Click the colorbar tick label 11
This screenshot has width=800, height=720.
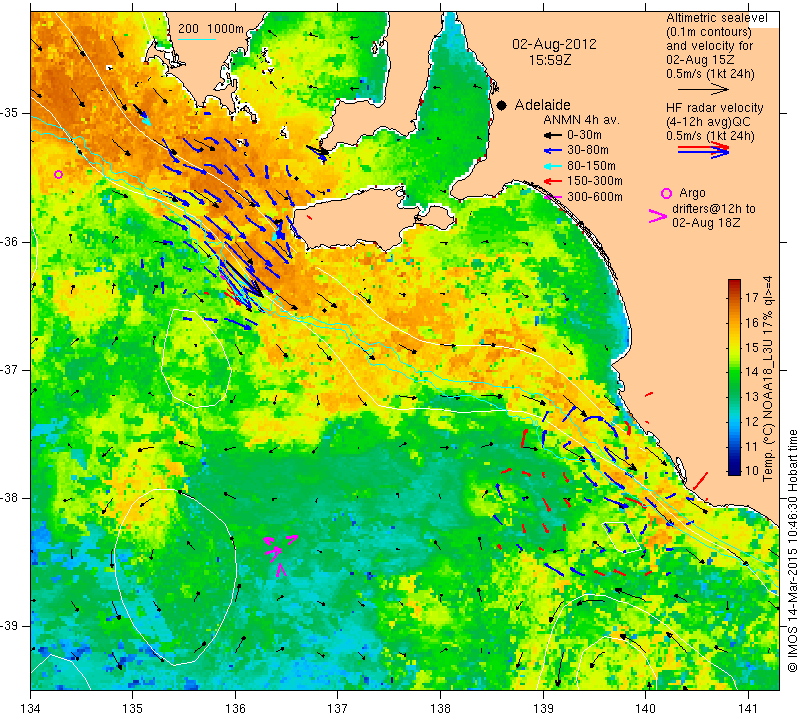(752, 446)
